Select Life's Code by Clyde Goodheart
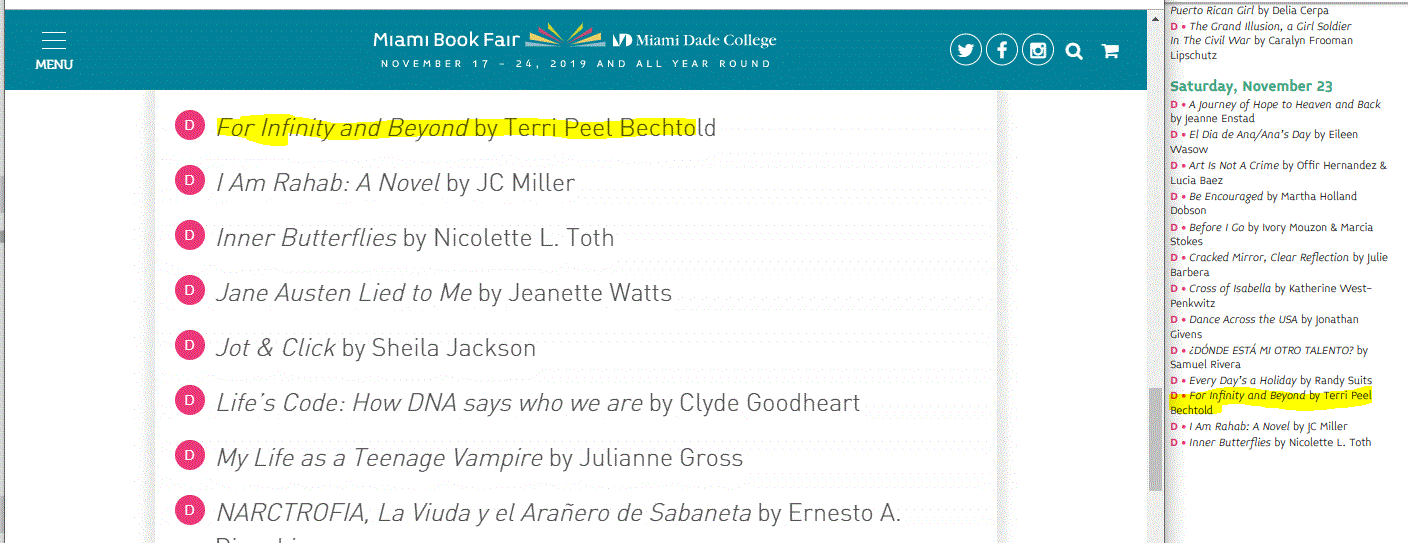This screenshot has height=543, width=1408. point(538,403)
